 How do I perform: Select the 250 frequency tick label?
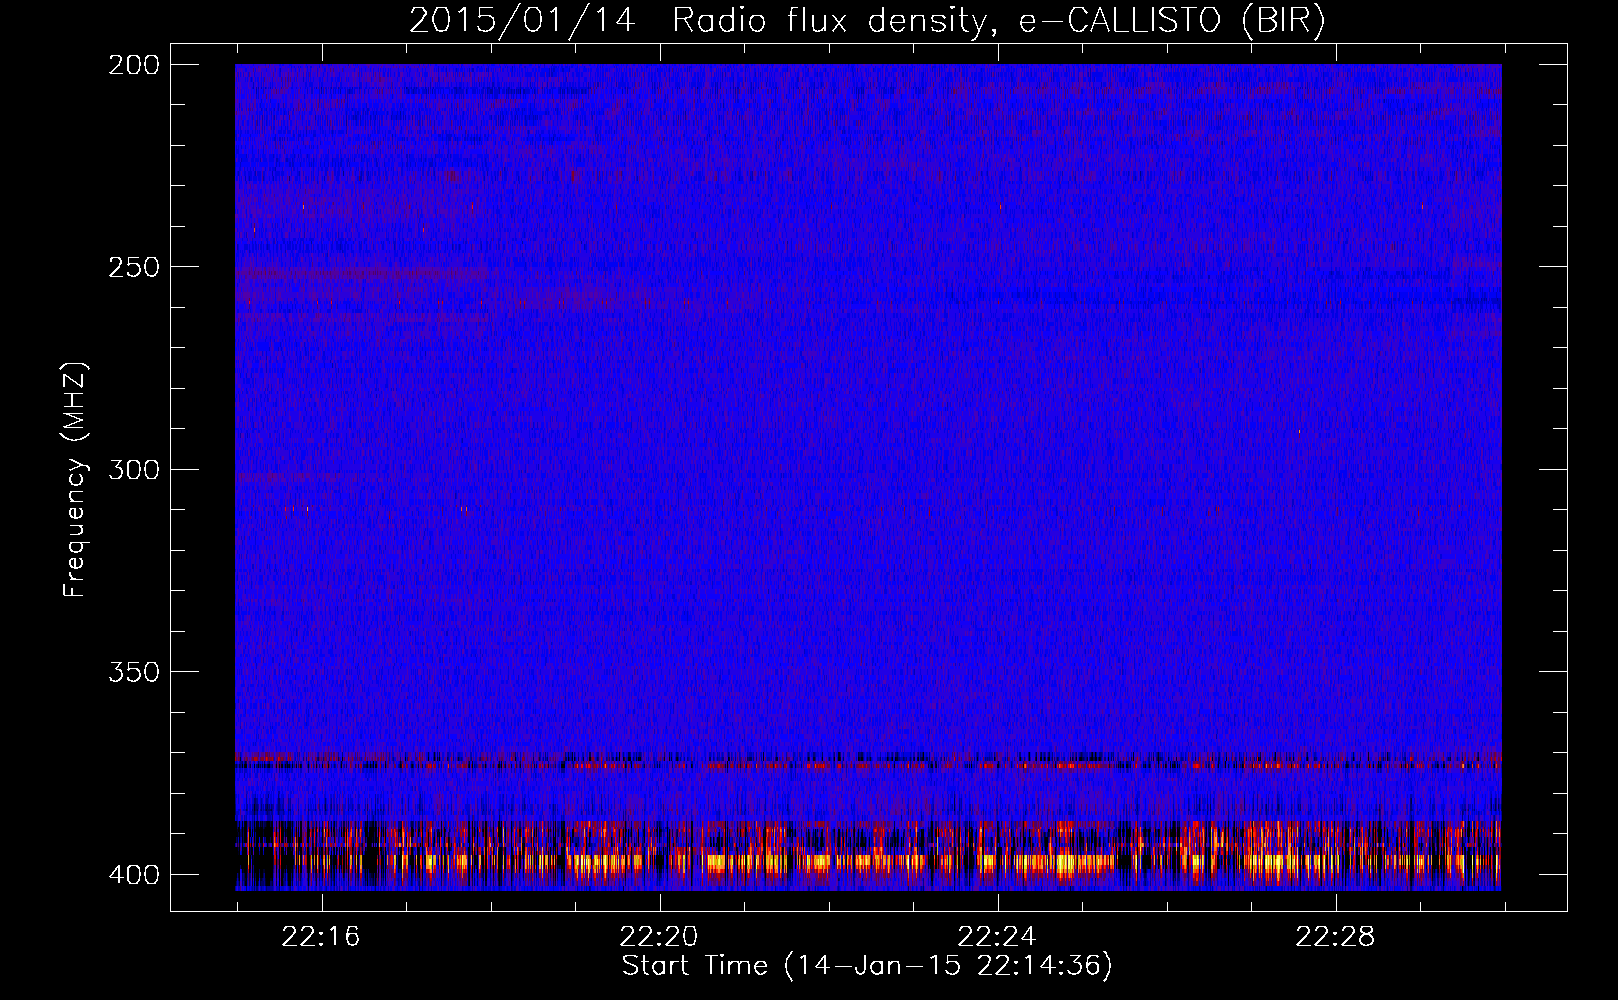(134, 267)
